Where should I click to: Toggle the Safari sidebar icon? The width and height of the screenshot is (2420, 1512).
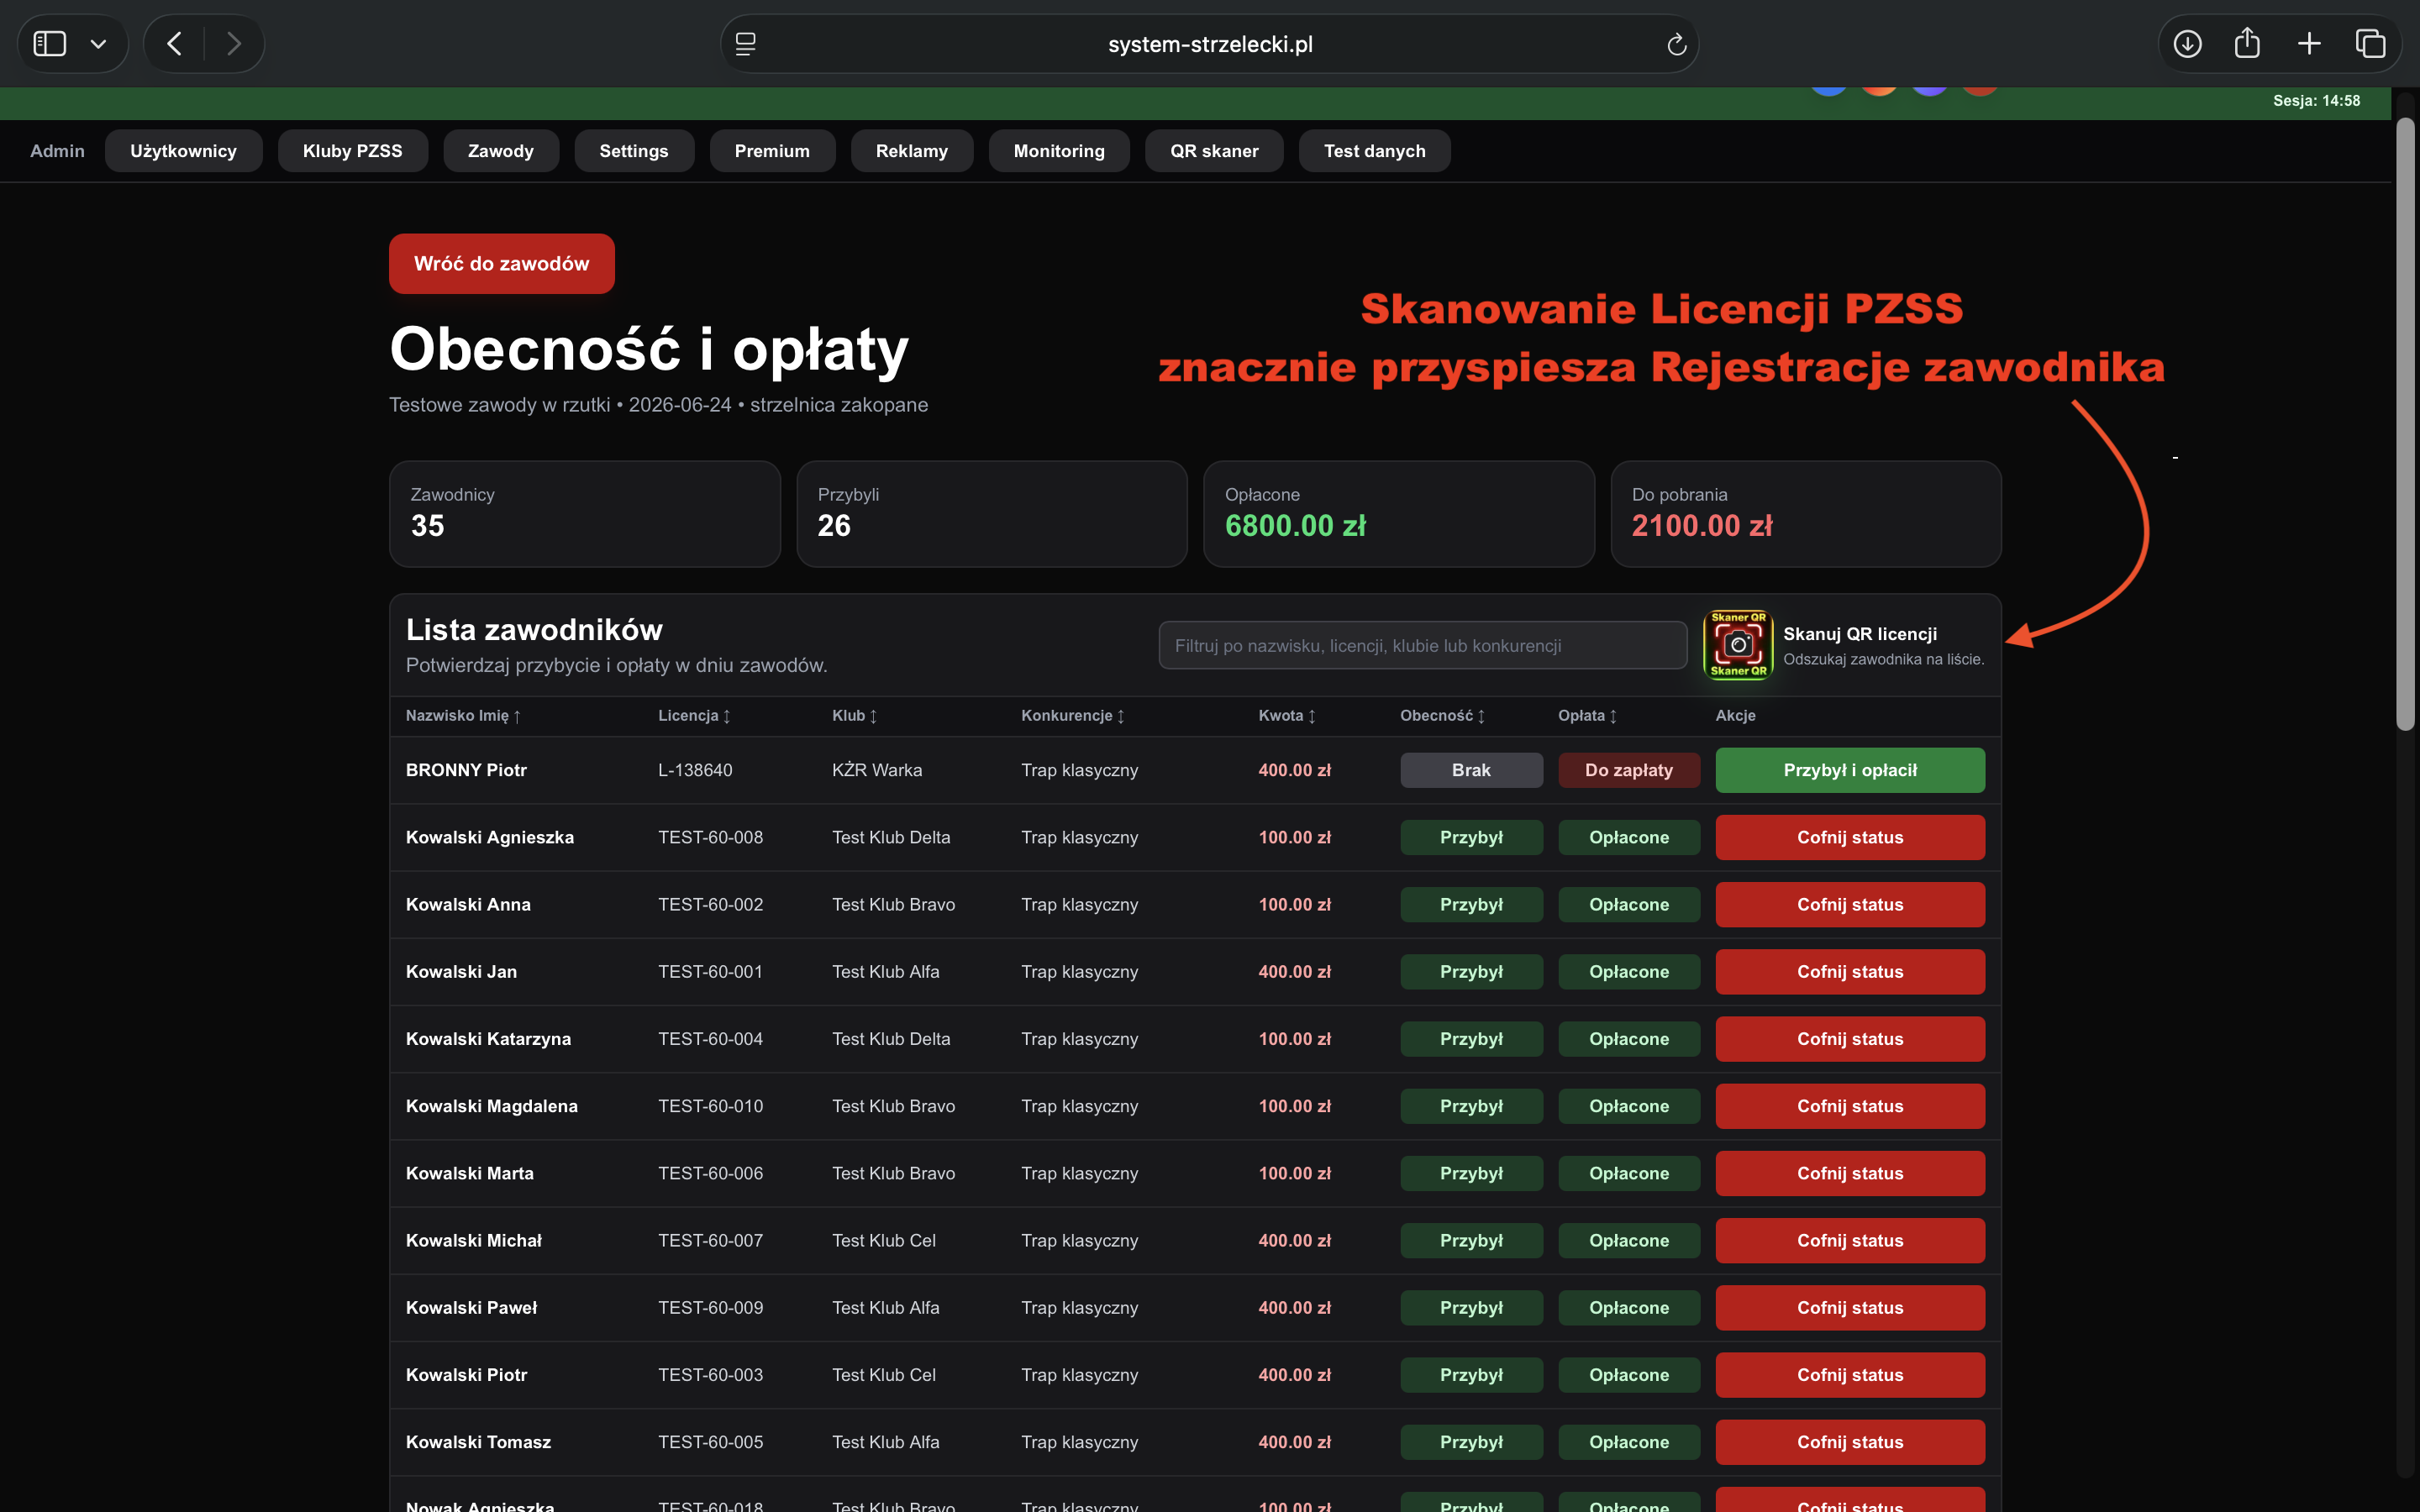50,43
